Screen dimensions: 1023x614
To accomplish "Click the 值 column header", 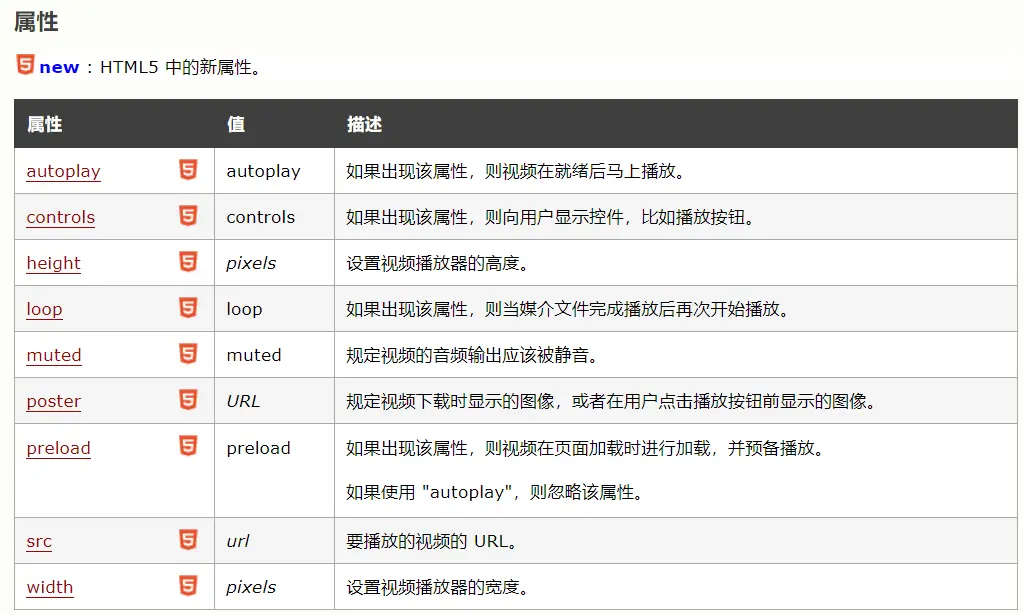I will coord(236,124).
